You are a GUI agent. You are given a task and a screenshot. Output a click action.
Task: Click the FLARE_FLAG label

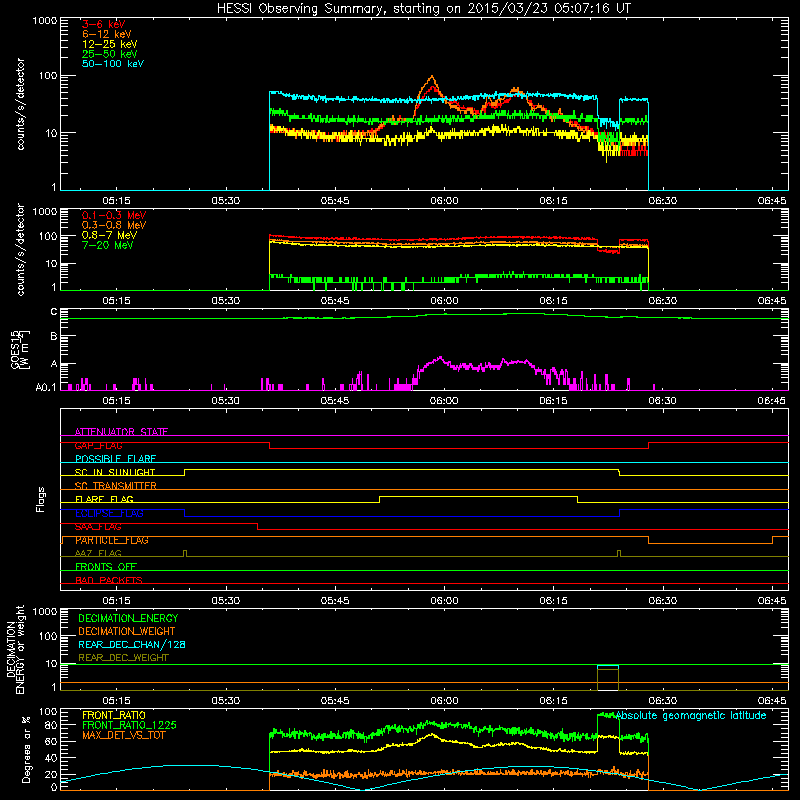click(104, 499)
